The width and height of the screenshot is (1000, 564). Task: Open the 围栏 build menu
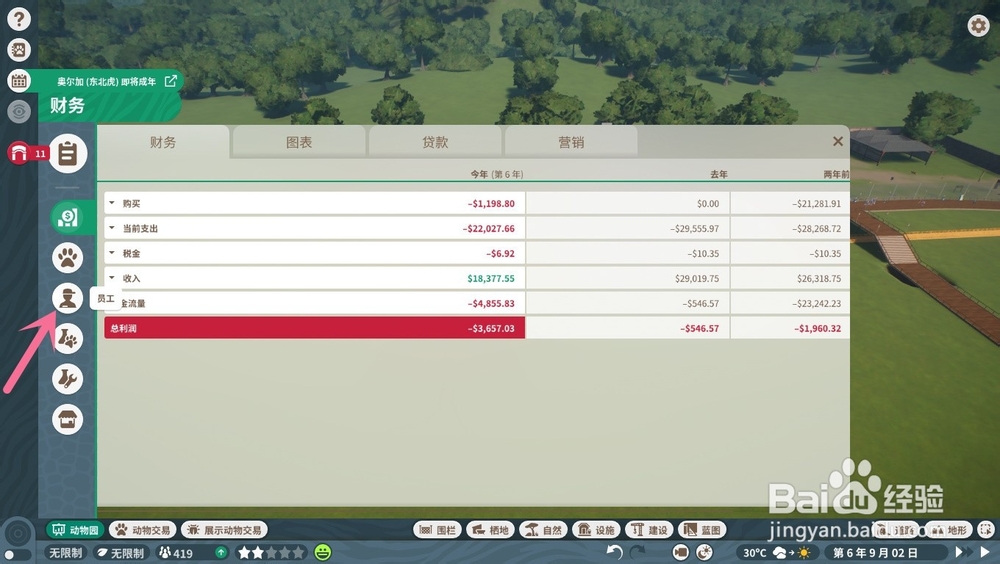pyautogui.click(x=438, y=530)
